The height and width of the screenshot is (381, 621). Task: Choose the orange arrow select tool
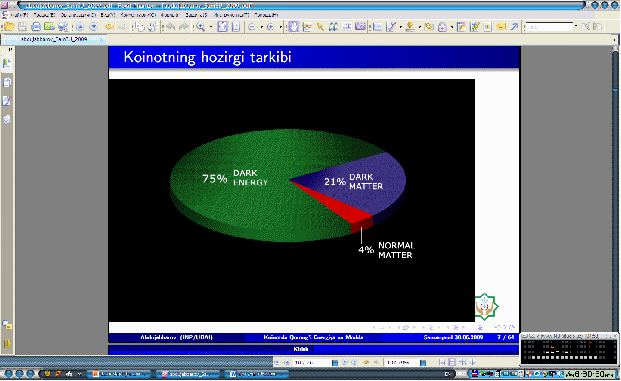point(320,27)
